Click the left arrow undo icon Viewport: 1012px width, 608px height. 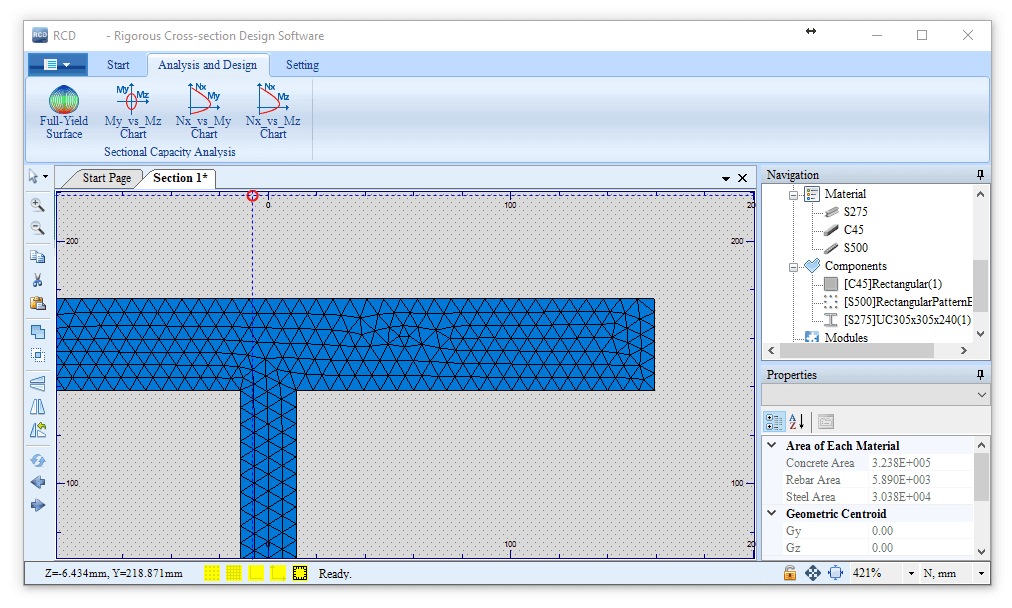coord(37,482)
